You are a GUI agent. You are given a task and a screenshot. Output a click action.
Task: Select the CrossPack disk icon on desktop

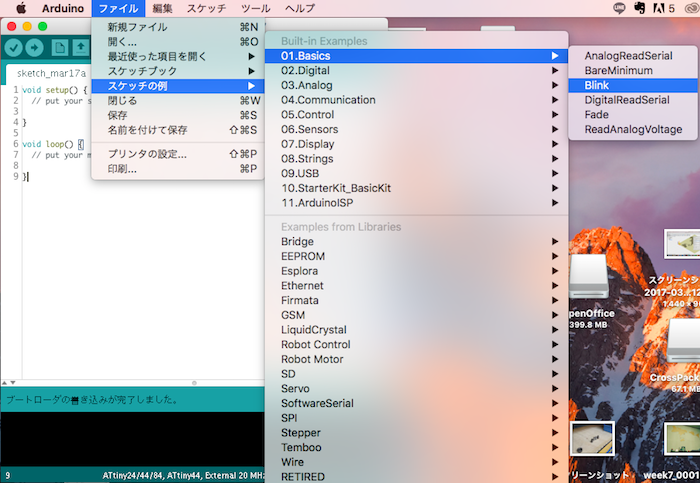pos(684,341)
